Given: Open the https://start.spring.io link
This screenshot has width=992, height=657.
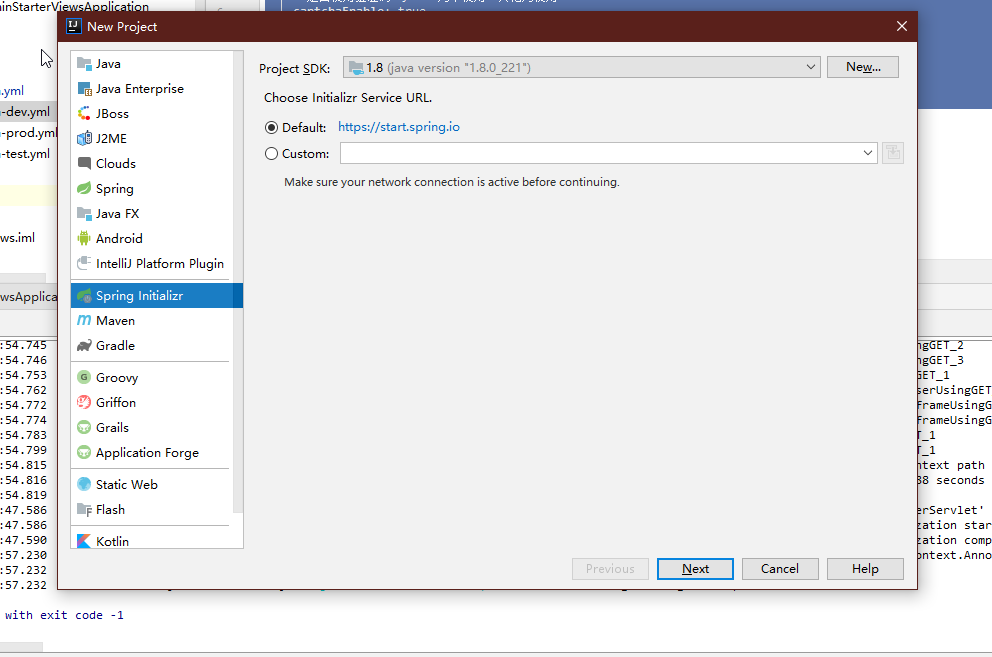Looking at the screenshot, I should point(399,127).
